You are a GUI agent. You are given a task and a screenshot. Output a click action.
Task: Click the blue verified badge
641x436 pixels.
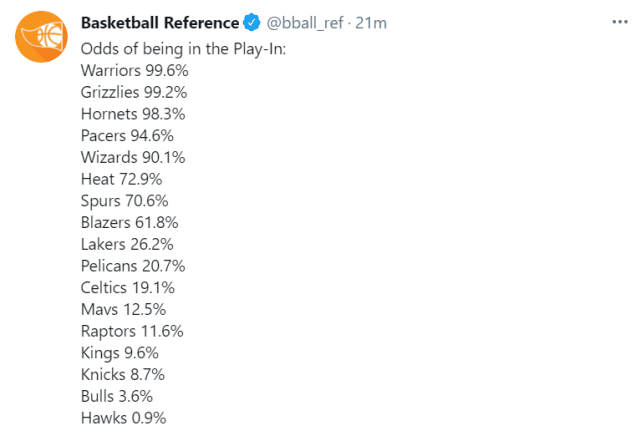click(x=257, y=23)
